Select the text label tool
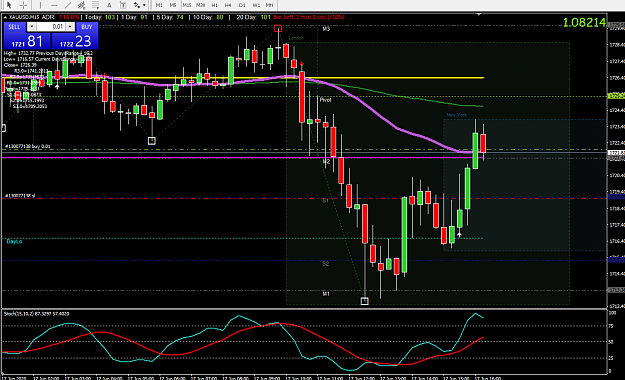 point(123,5)
